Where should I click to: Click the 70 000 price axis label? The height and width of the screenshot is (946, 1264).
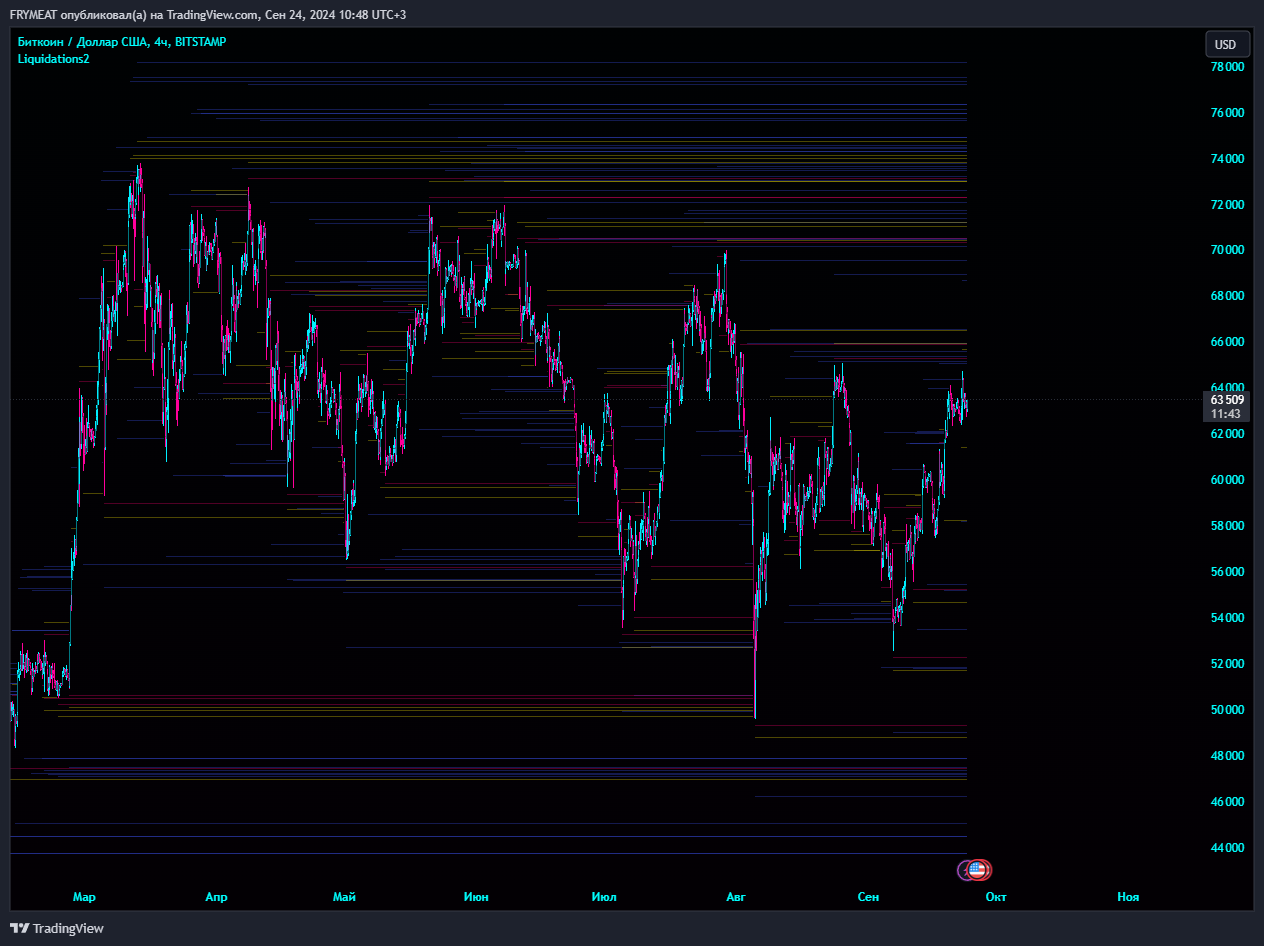point(1227,250)
